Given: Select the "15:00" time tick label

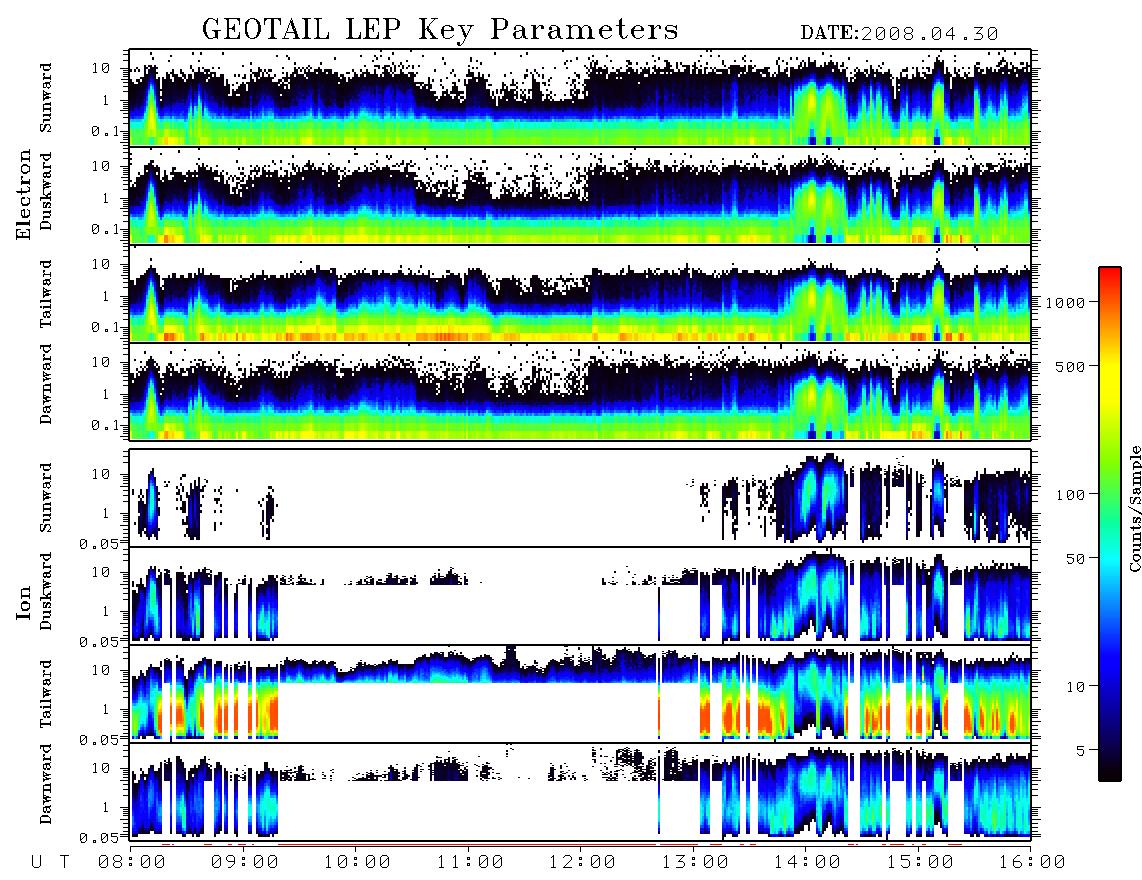Looking at the screenshot, I should (x=919, y=862).
